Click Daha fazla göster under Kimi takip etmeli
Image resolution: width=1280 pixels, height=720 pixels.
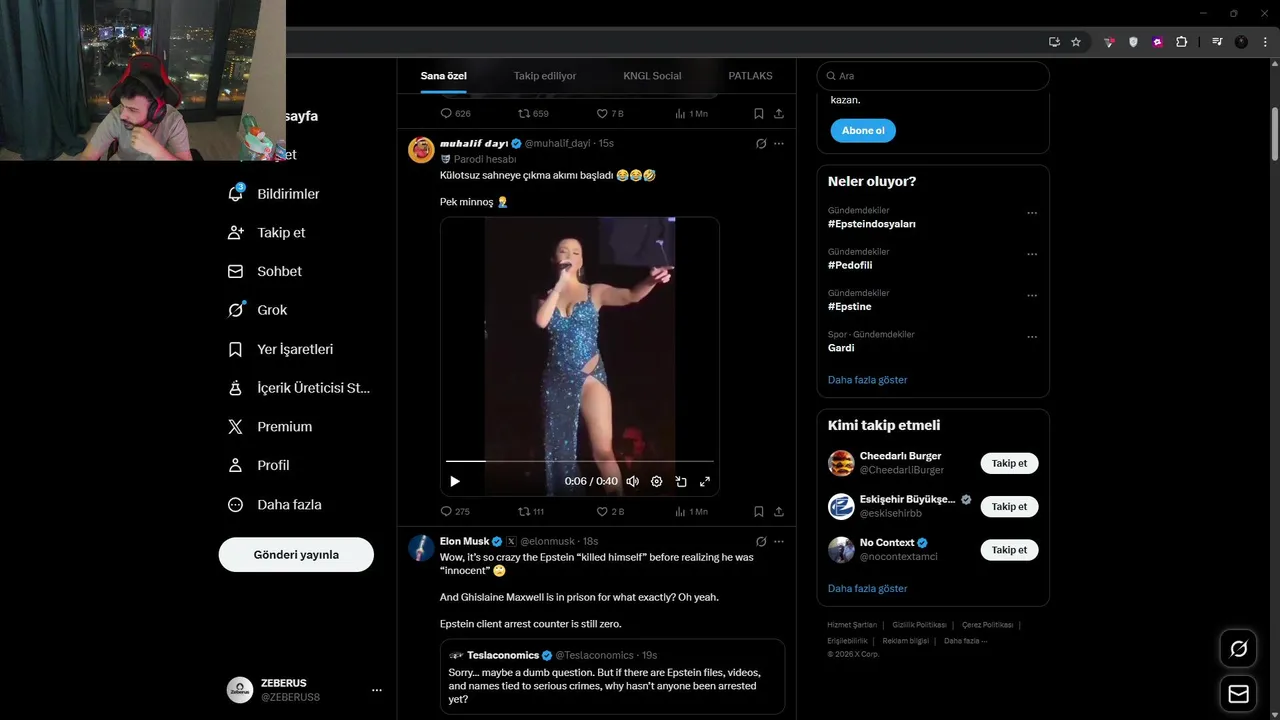pyautogui.click(x=867, y=589)
